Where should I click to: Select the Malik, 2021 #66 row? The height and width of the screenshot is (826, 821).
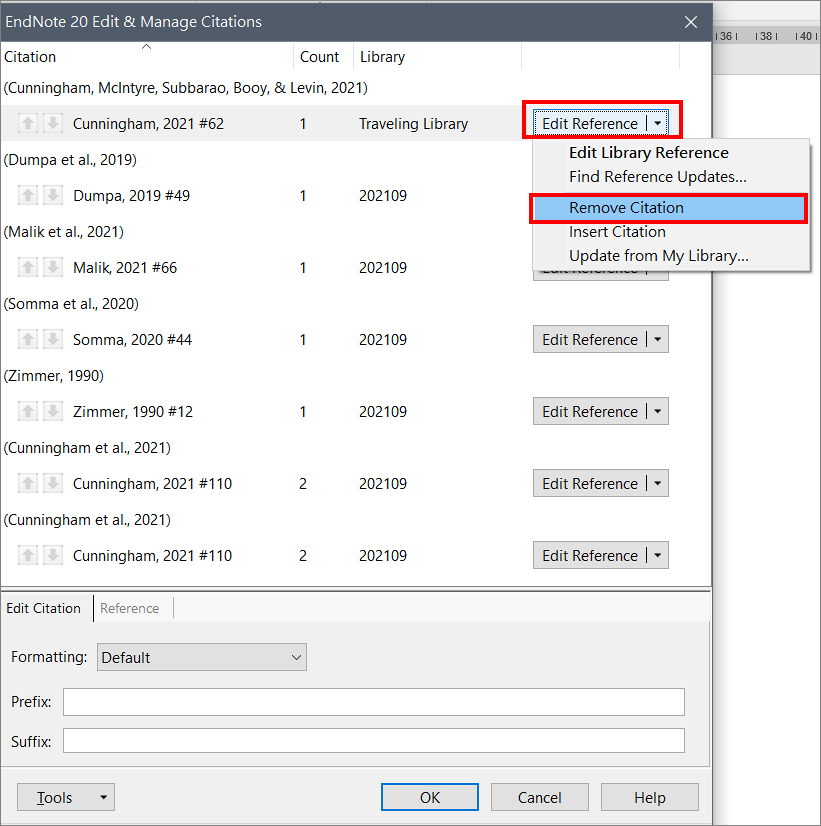point(125,268)
